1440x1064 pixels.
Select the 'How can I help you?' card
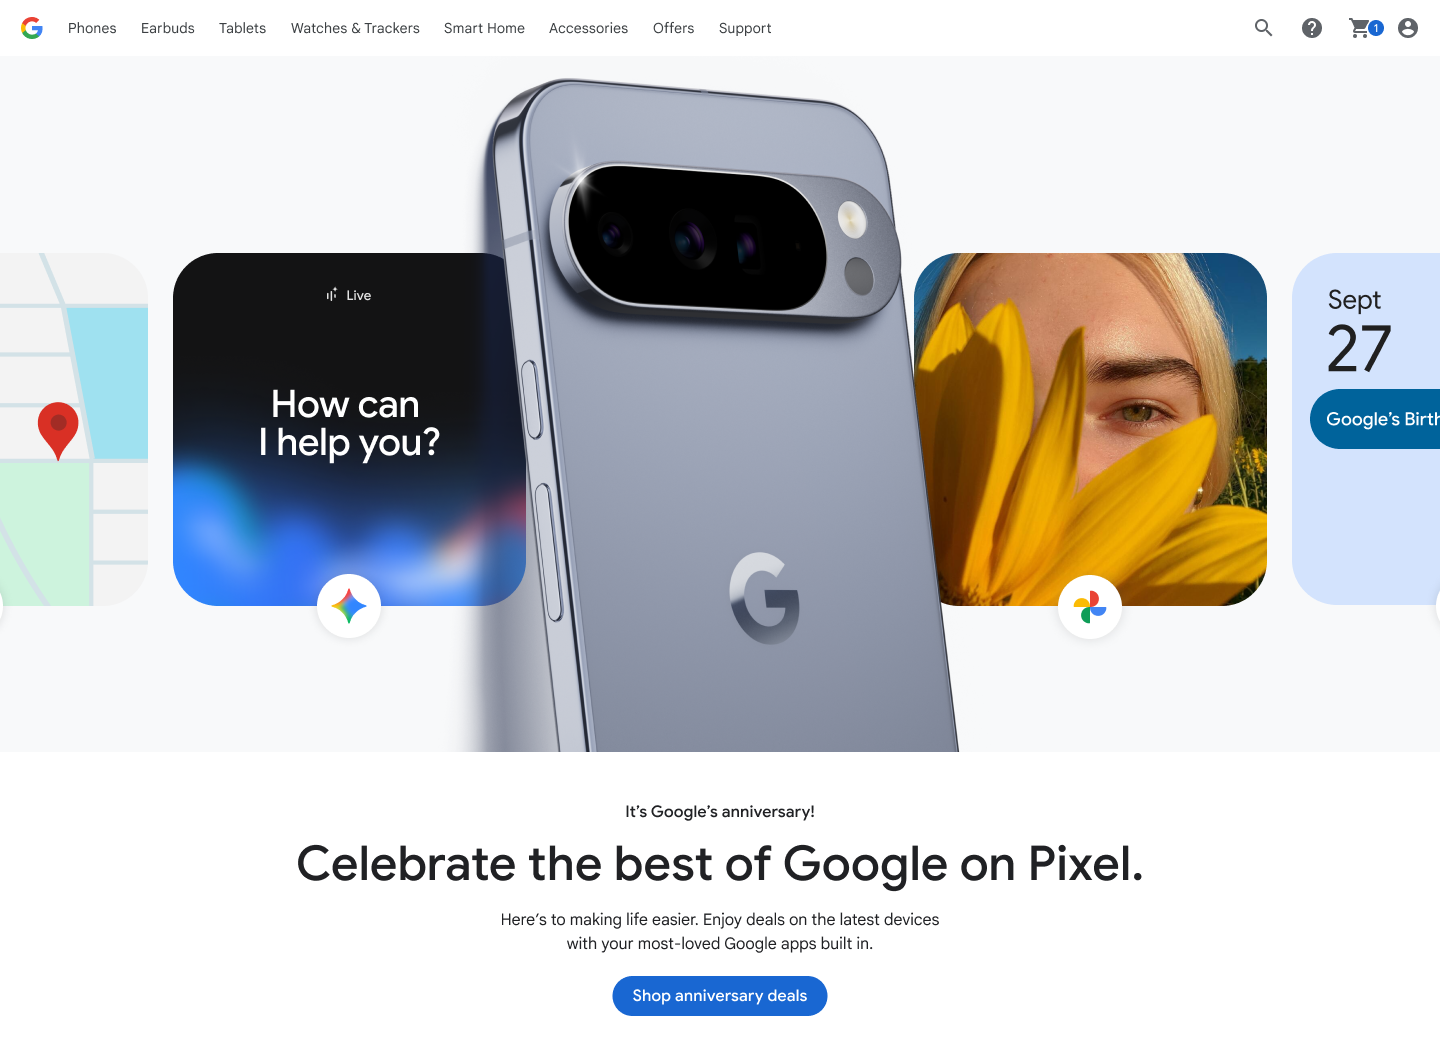pyautogui.click(x=349, y=429)
